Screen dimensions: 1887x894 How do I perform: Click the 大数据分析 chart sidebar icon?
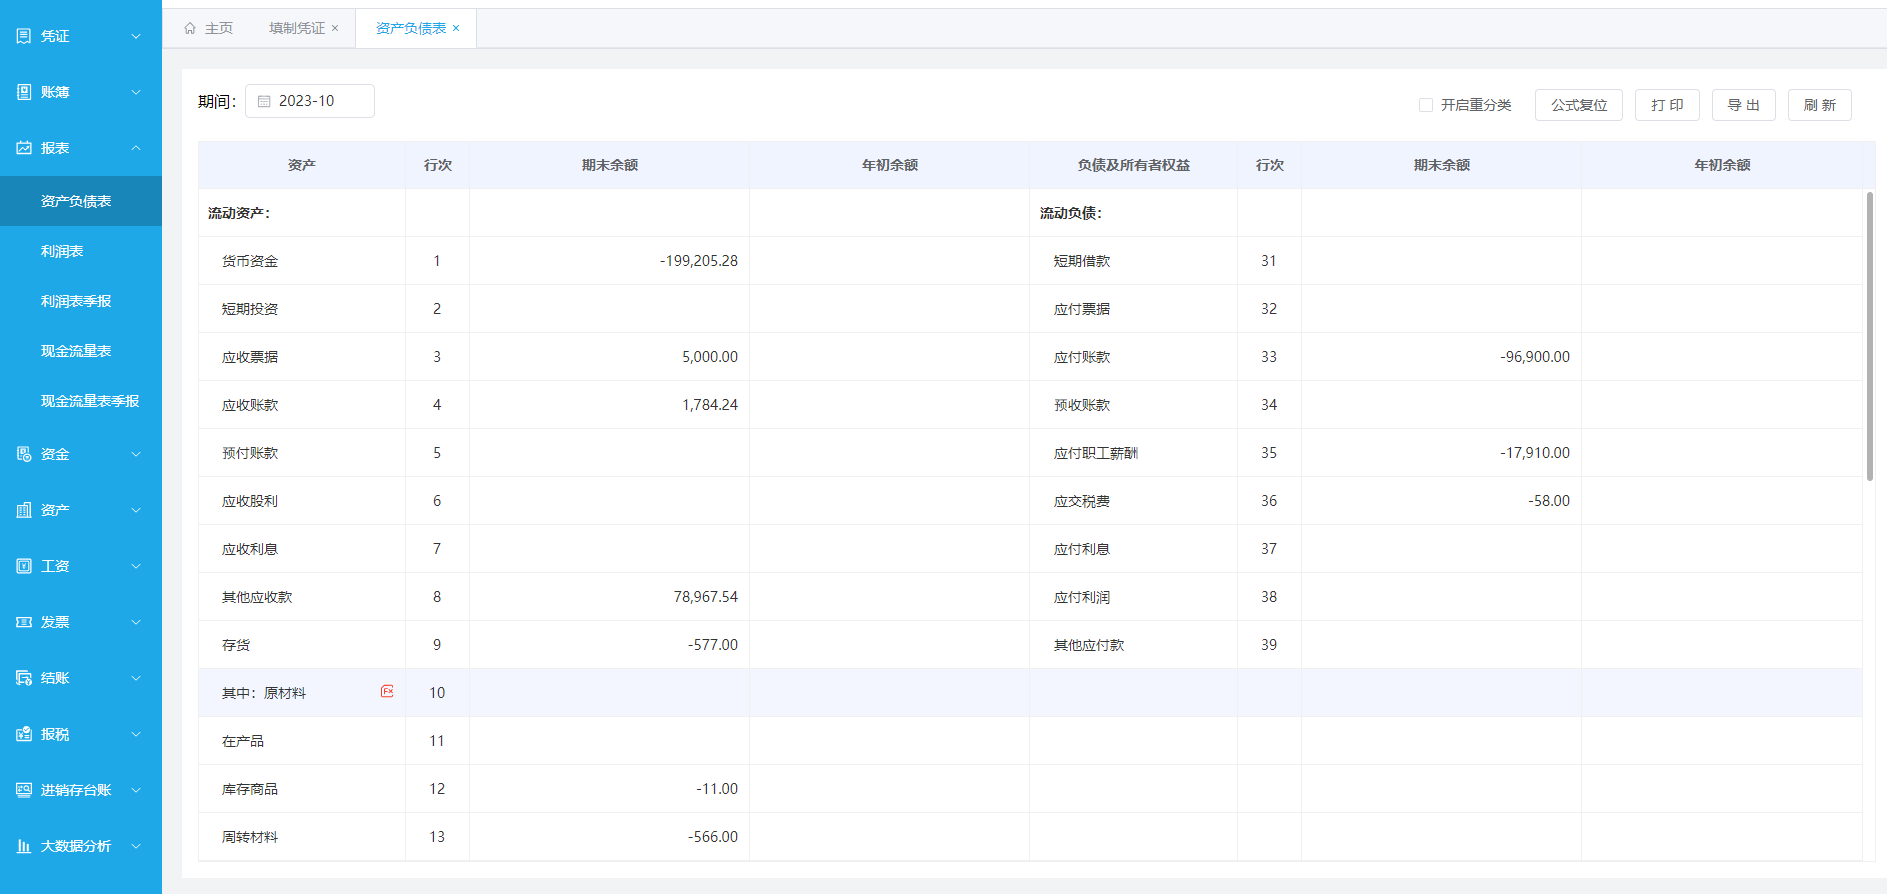[x=24, y=846]
